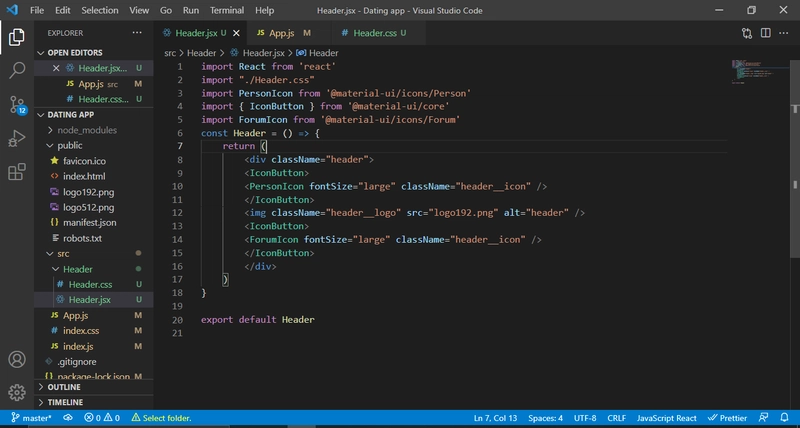
Task: Click the VS Code logo in title bar
Action: (x=12, y=10)
